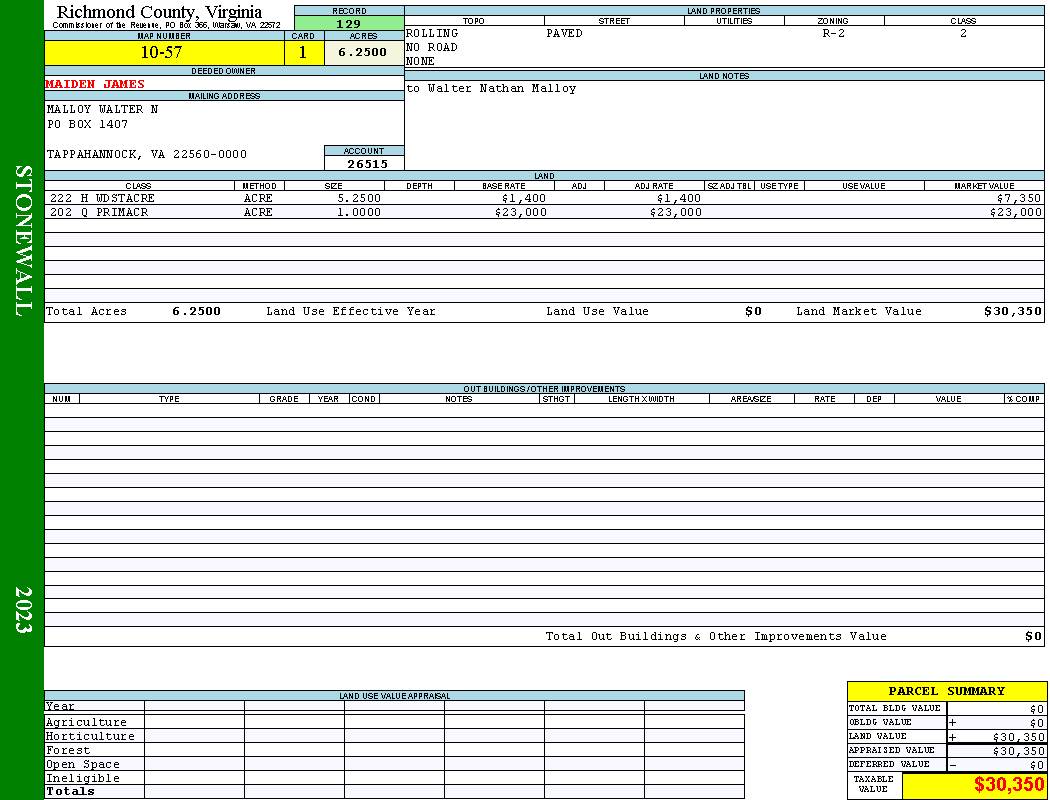Select topo value ROLLING
The height and width of the screenshot is (800, 1050).
click(432, 33)
